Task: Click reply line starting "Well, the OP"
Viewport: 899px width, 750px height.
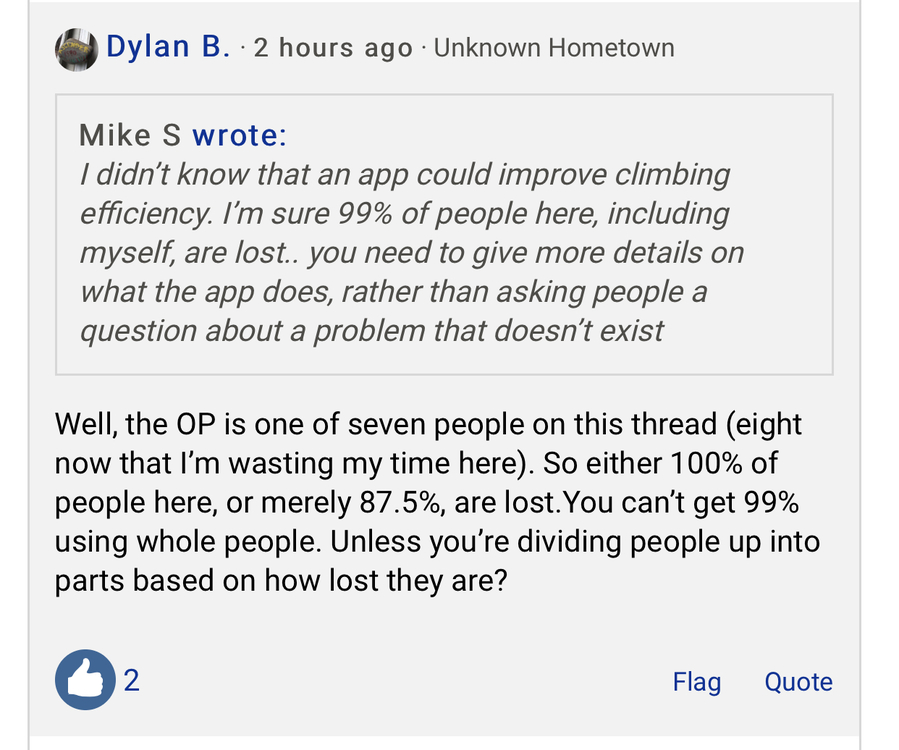Action: coord(428,425)
